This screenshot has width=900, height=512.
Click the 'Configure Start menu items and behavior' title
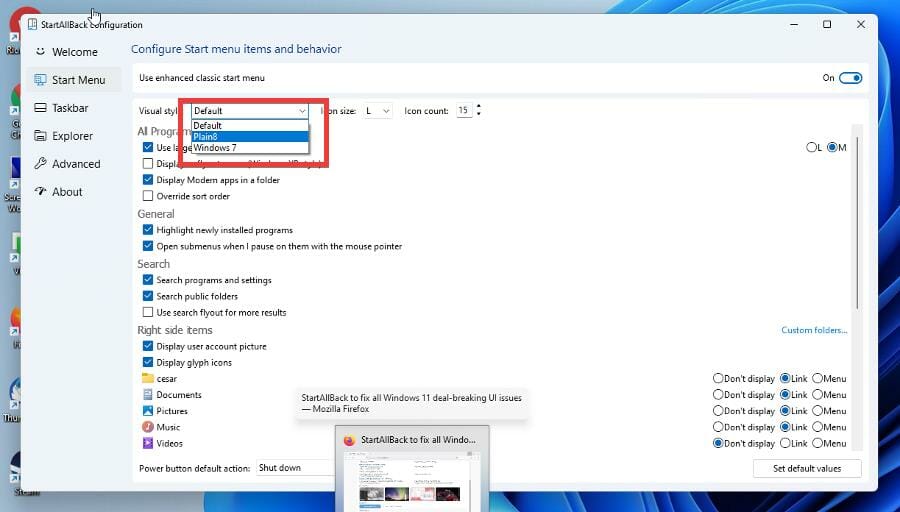tap(236, 49)
